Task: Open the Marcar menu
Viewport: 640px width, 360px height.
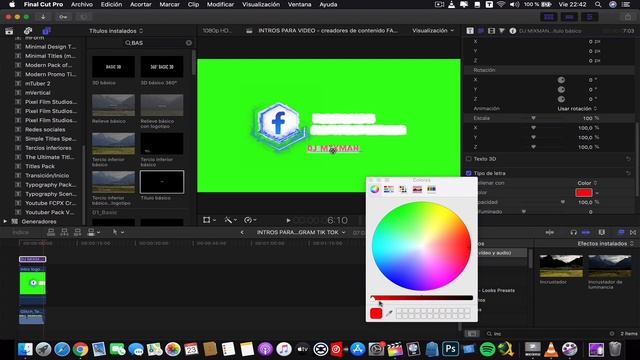Action: [x=169, y=4]
